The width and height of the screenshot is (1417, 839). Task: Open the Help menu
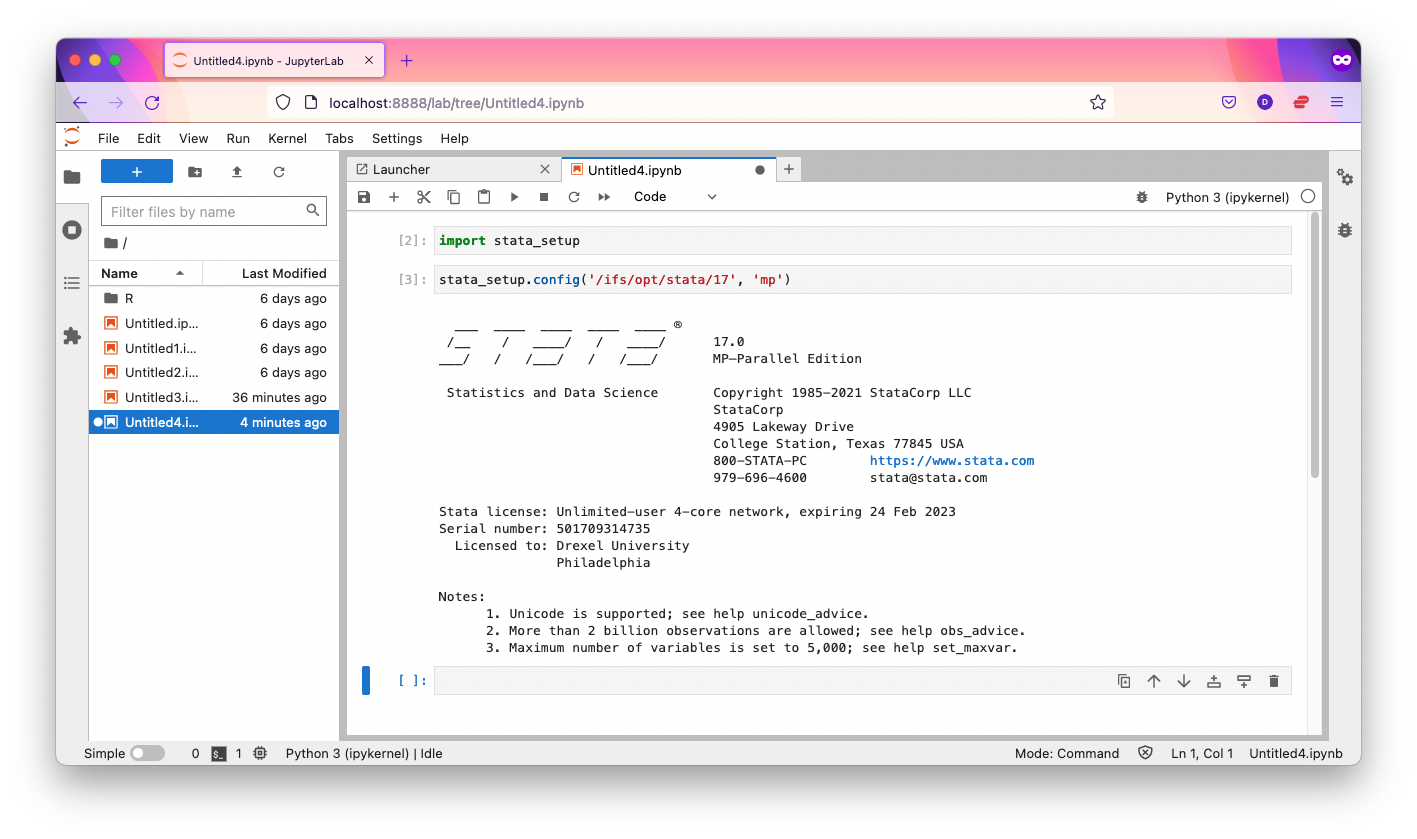454,138
